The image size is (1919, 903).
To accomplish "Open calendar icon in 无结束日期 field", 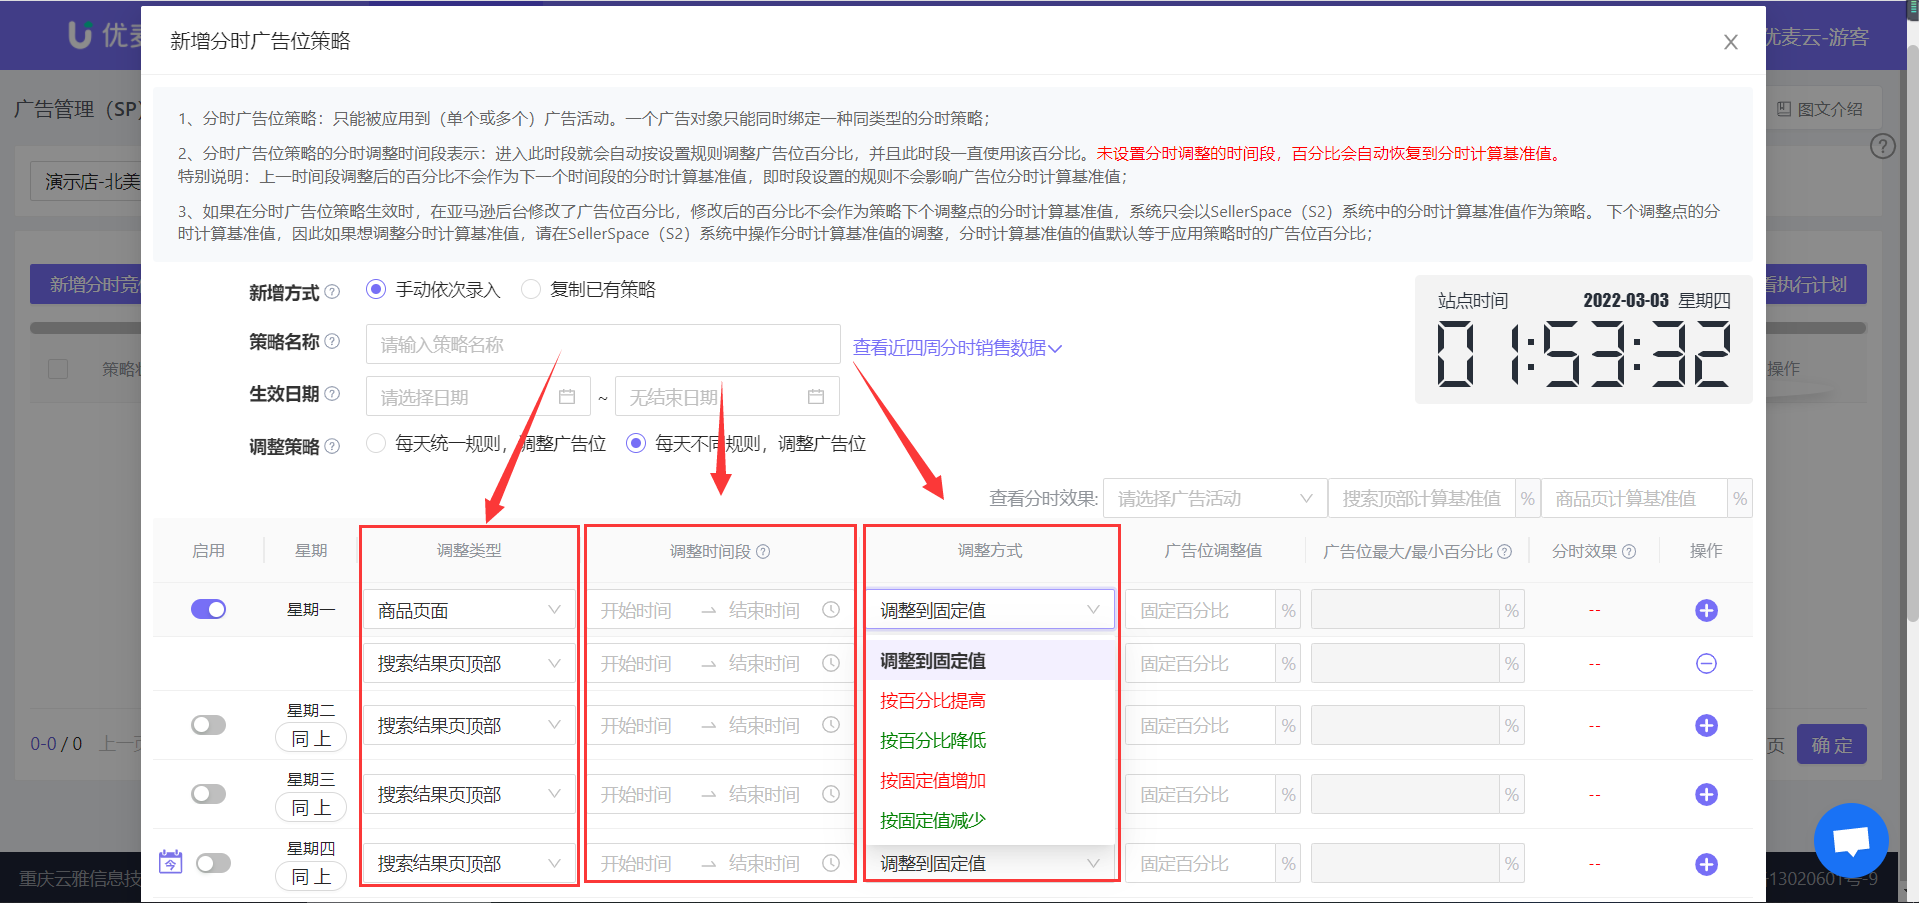I will [816, 397].
